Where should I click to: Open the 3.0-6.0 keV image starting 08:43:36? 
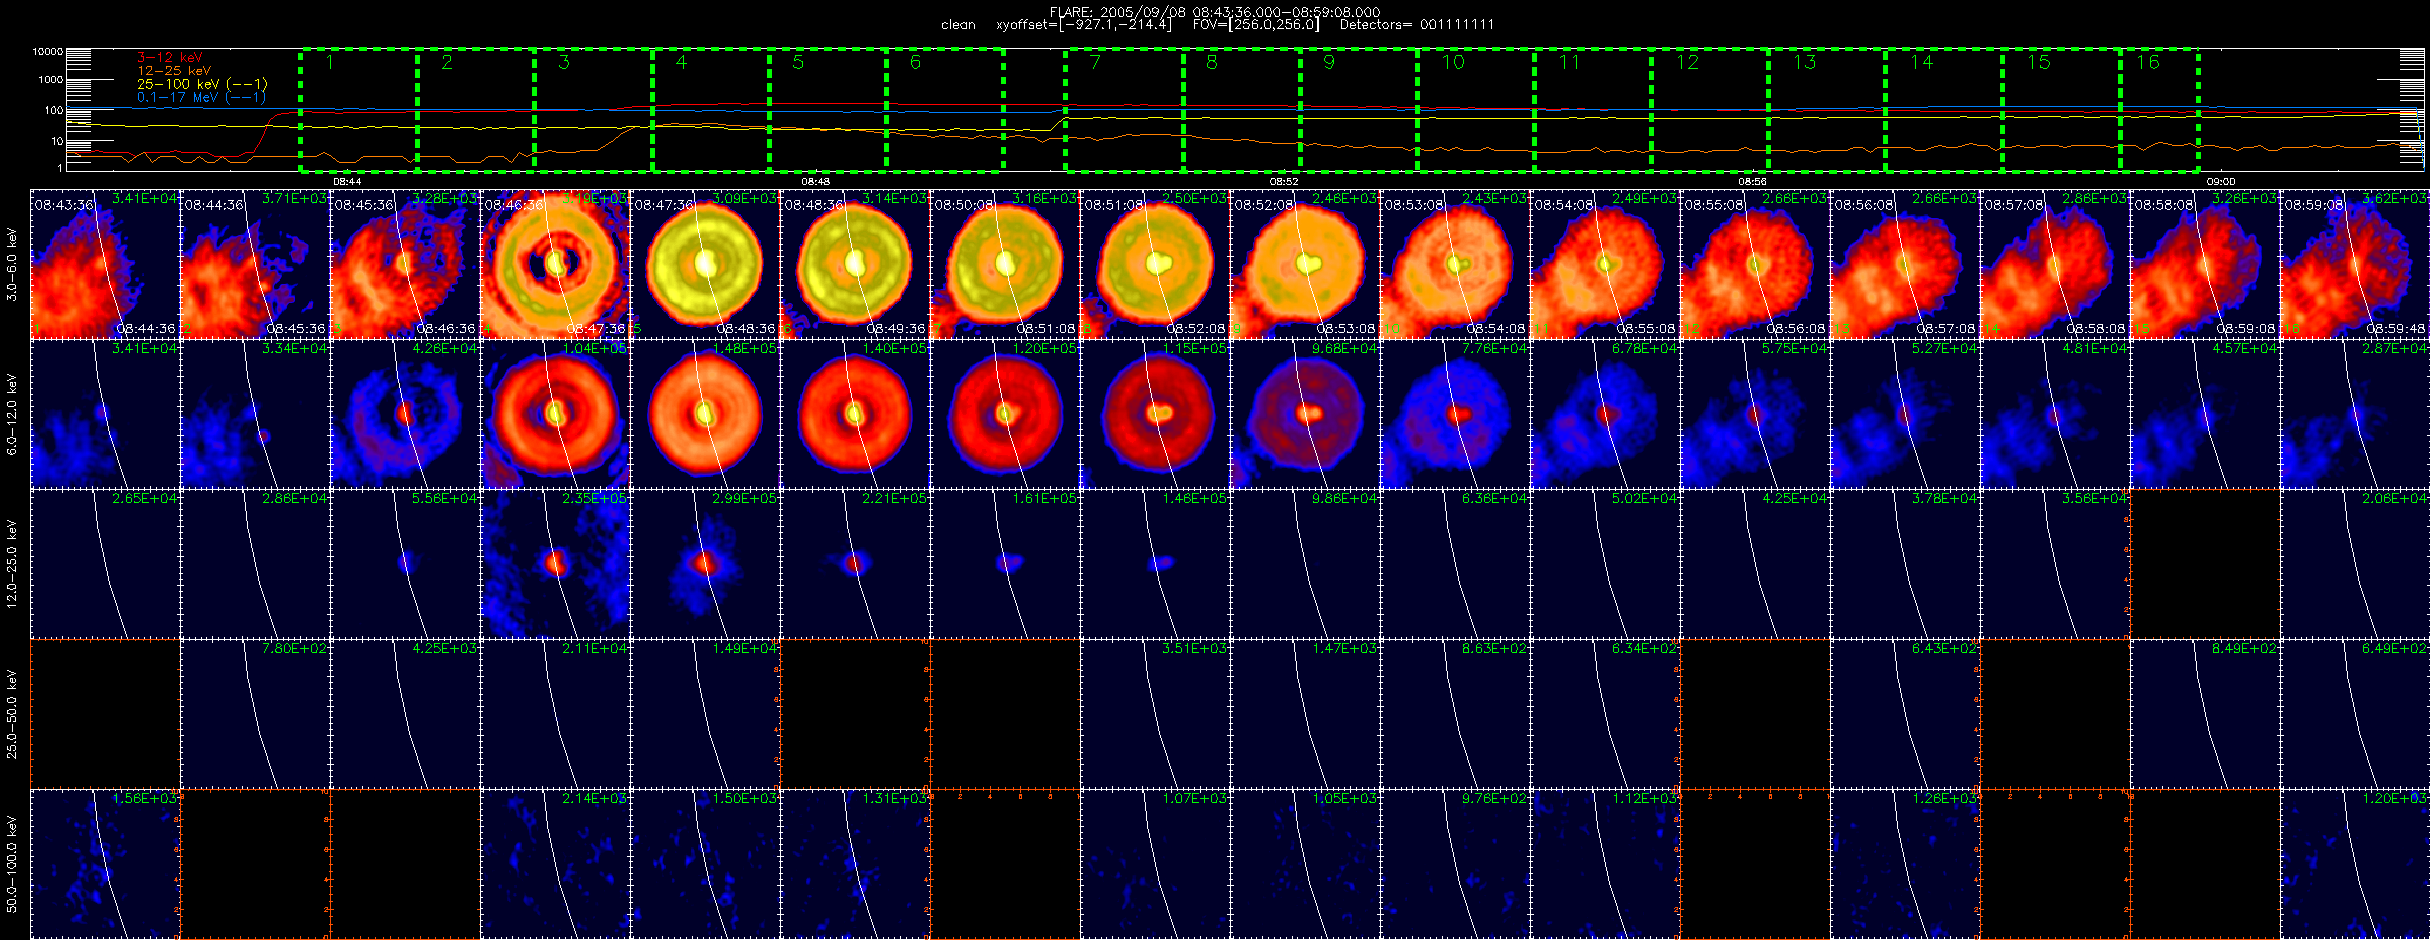coord(106,264)
